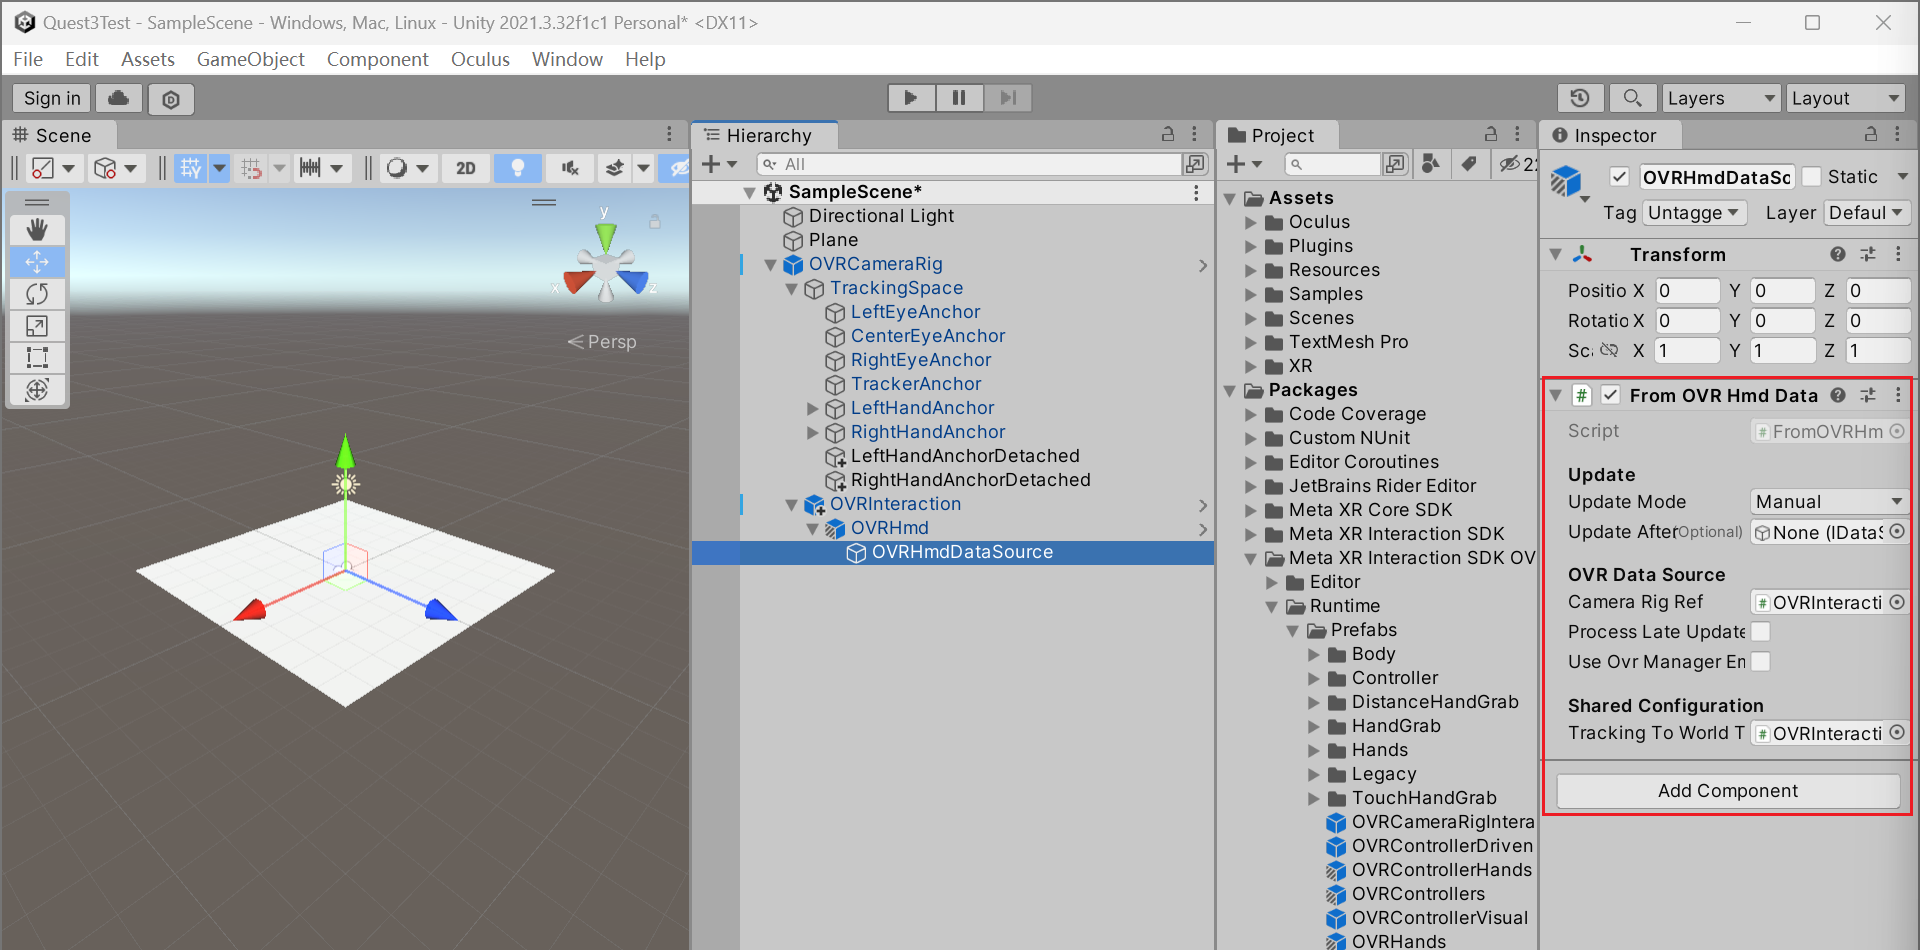Click the Sign in button
1920x950 pixels.
click(52, 98)
